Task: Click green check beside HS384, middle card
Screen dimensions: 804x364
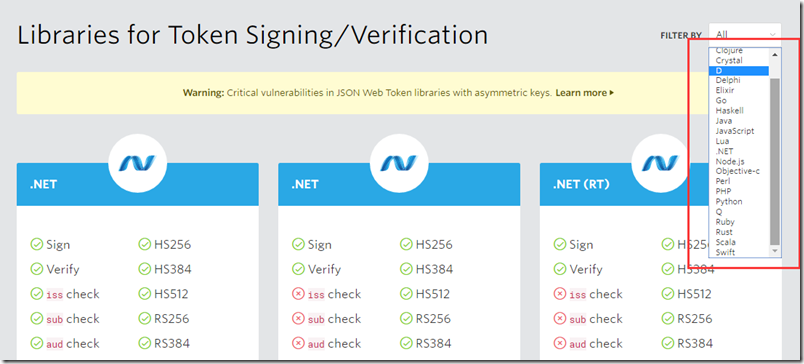Action: coord(406,269)
